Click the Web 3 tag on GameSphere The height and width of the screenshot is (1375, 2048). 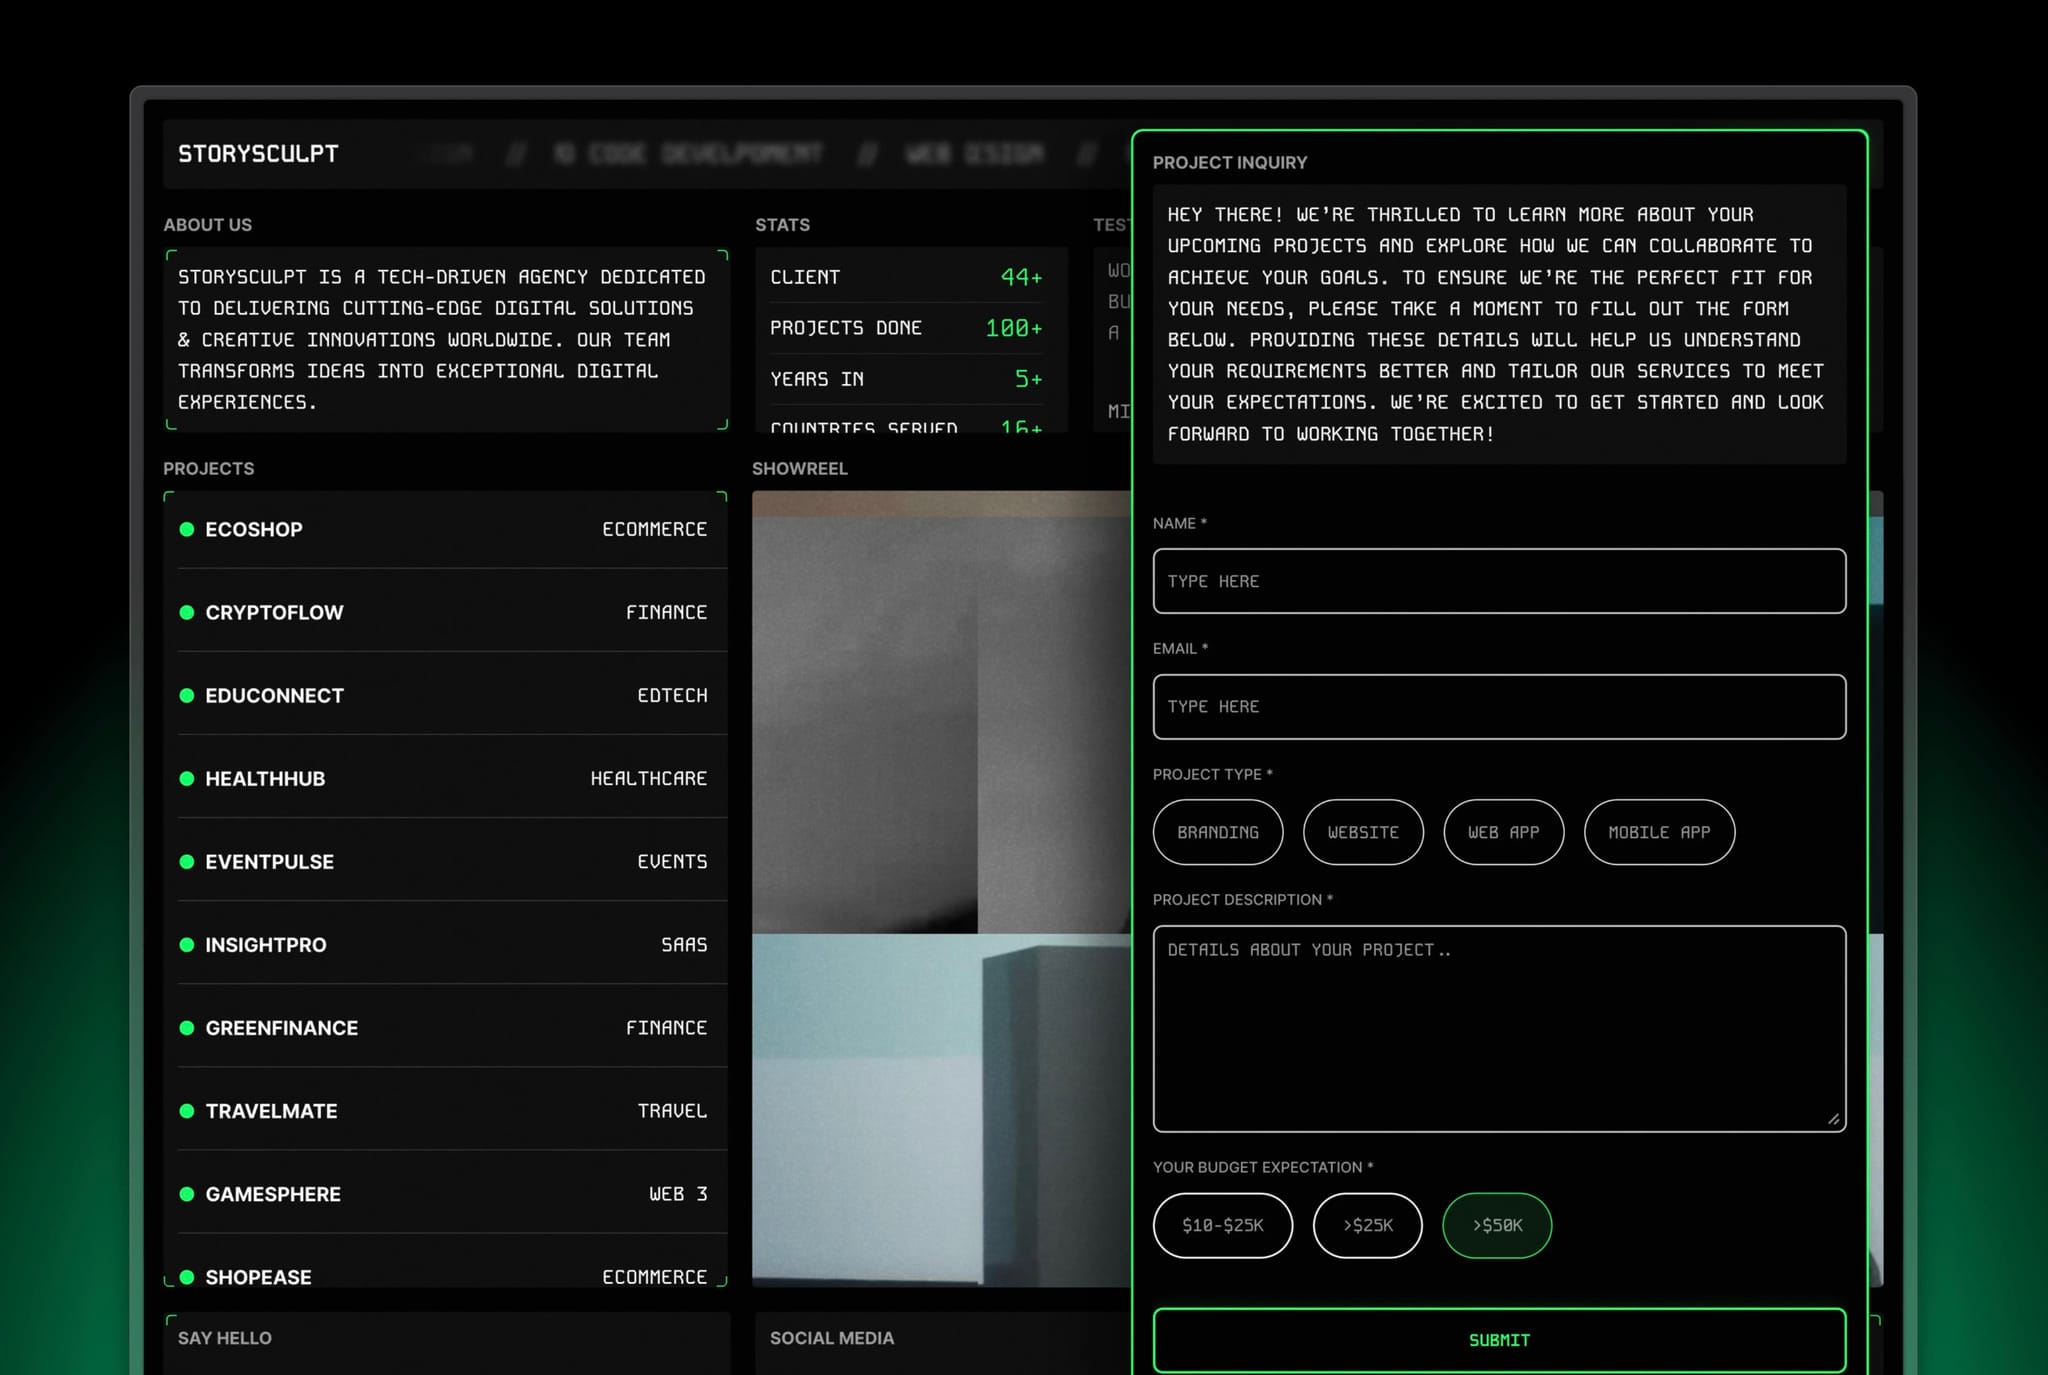pos(678,1194)
